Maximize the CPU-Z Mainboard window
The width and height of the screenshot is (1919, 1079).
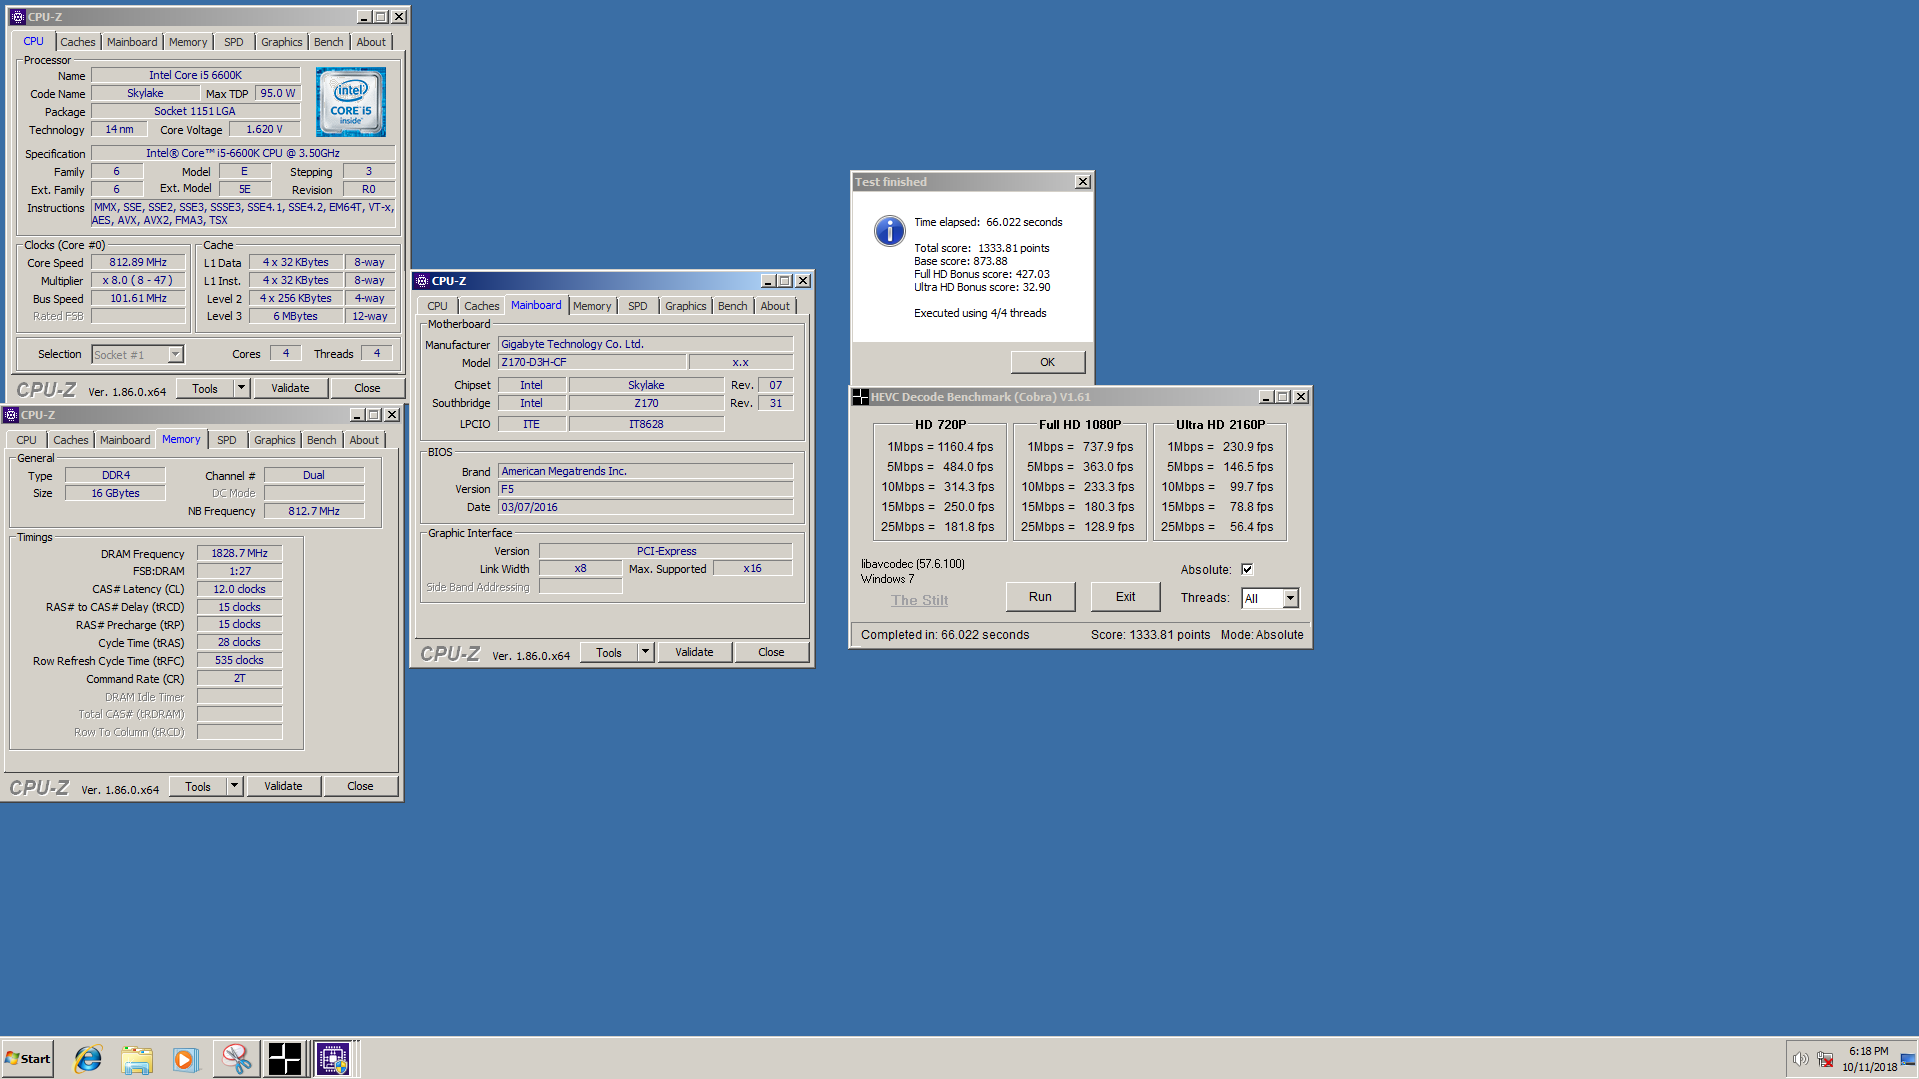[785, 281]
